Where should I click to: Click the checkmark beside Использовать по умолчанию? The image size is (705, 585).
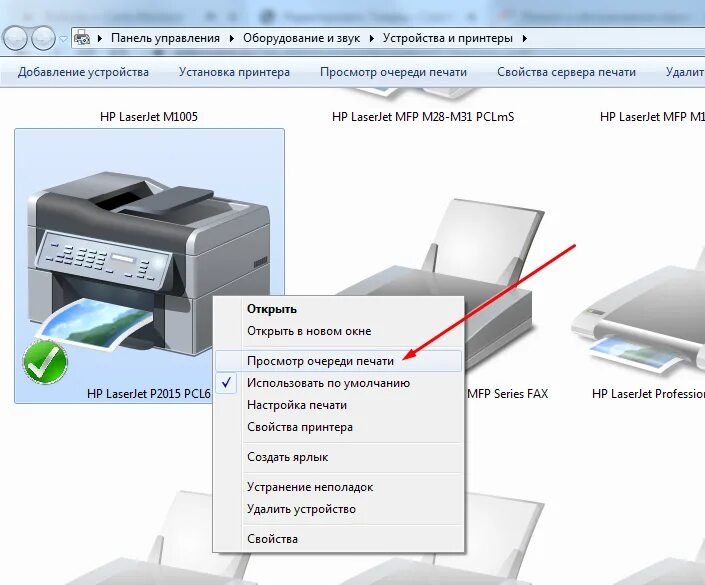[227, 383]
